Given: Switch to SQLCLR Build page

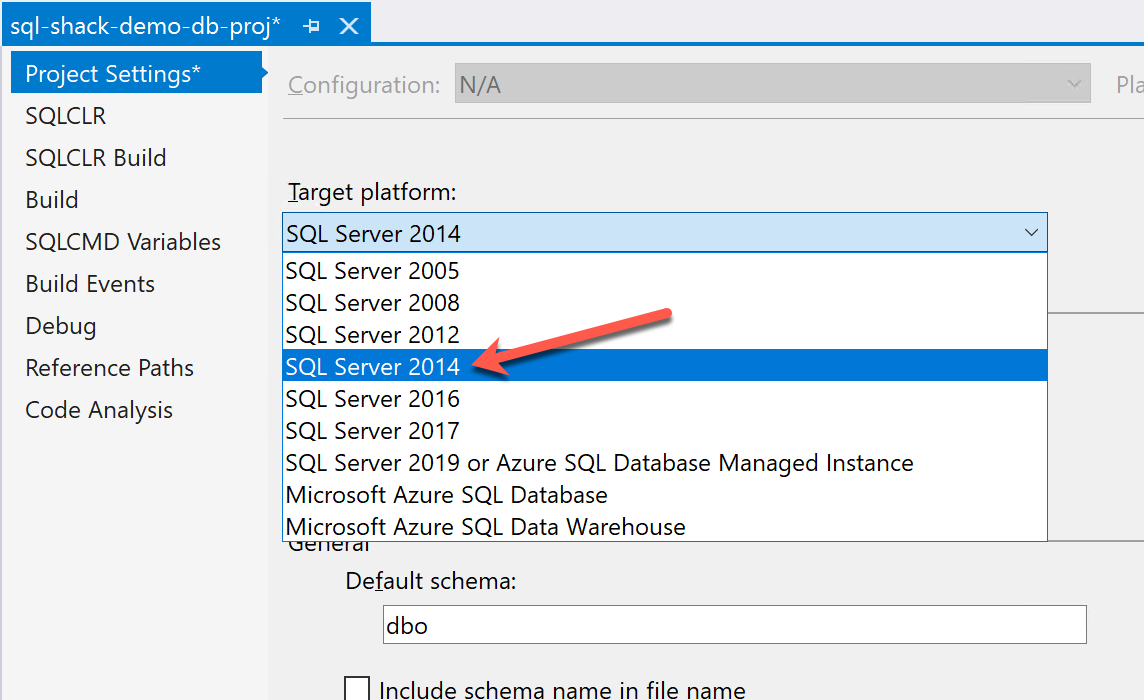Looking at the screenshot, I should point(96,158).
